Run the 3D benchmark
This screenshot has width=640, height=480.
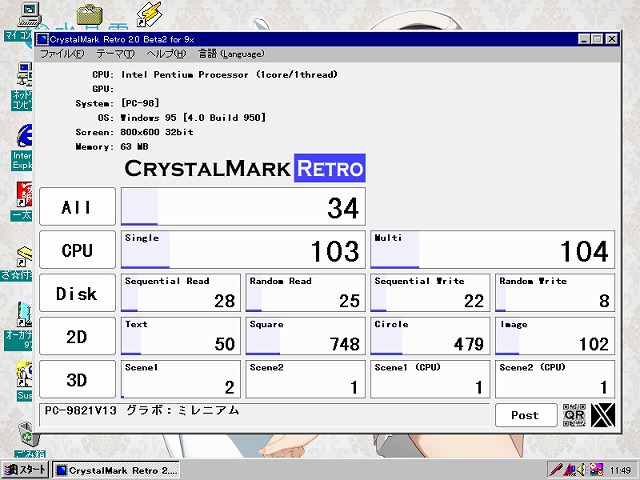(x=77, y=380)
